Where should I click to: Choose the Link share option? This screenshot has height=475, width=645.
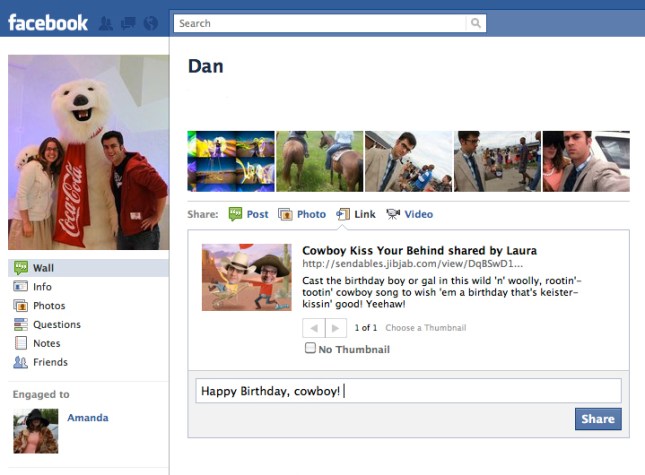coord(356,214)
